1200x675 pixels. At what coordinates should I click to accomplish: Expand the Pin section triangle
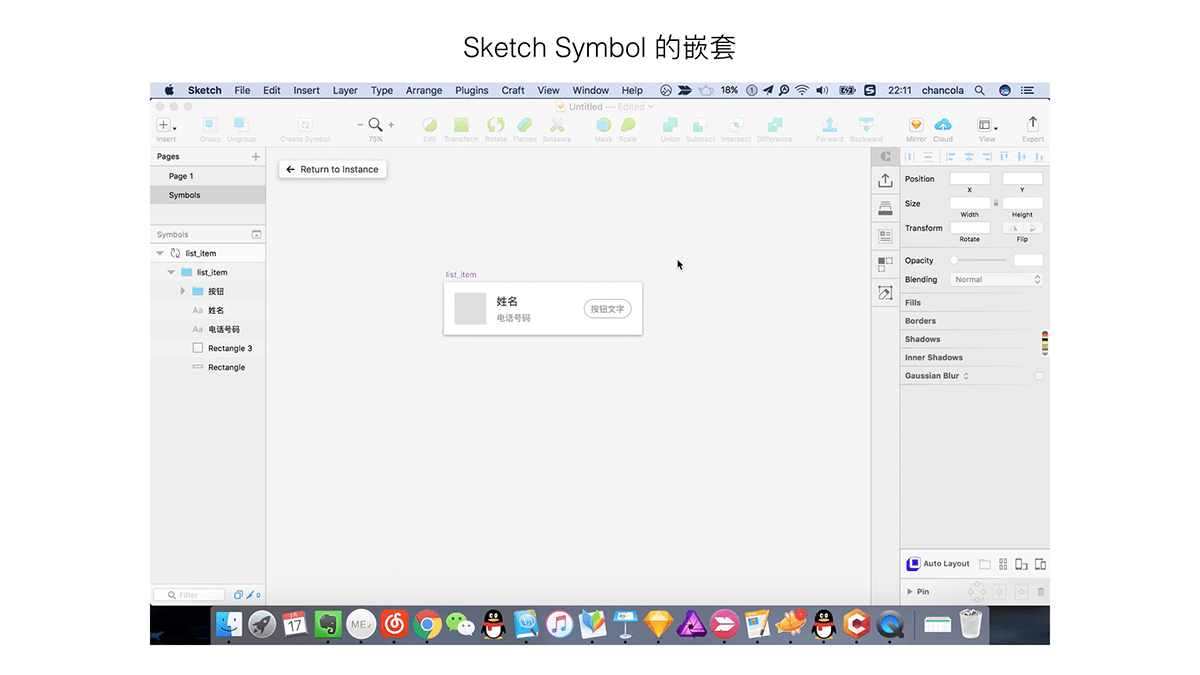(910, 592)
